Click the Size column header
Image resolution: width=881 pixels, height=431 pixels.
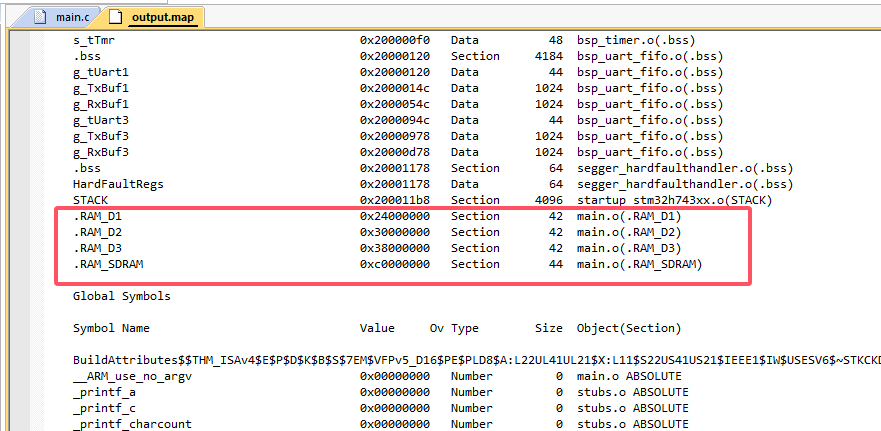(549, 328)
